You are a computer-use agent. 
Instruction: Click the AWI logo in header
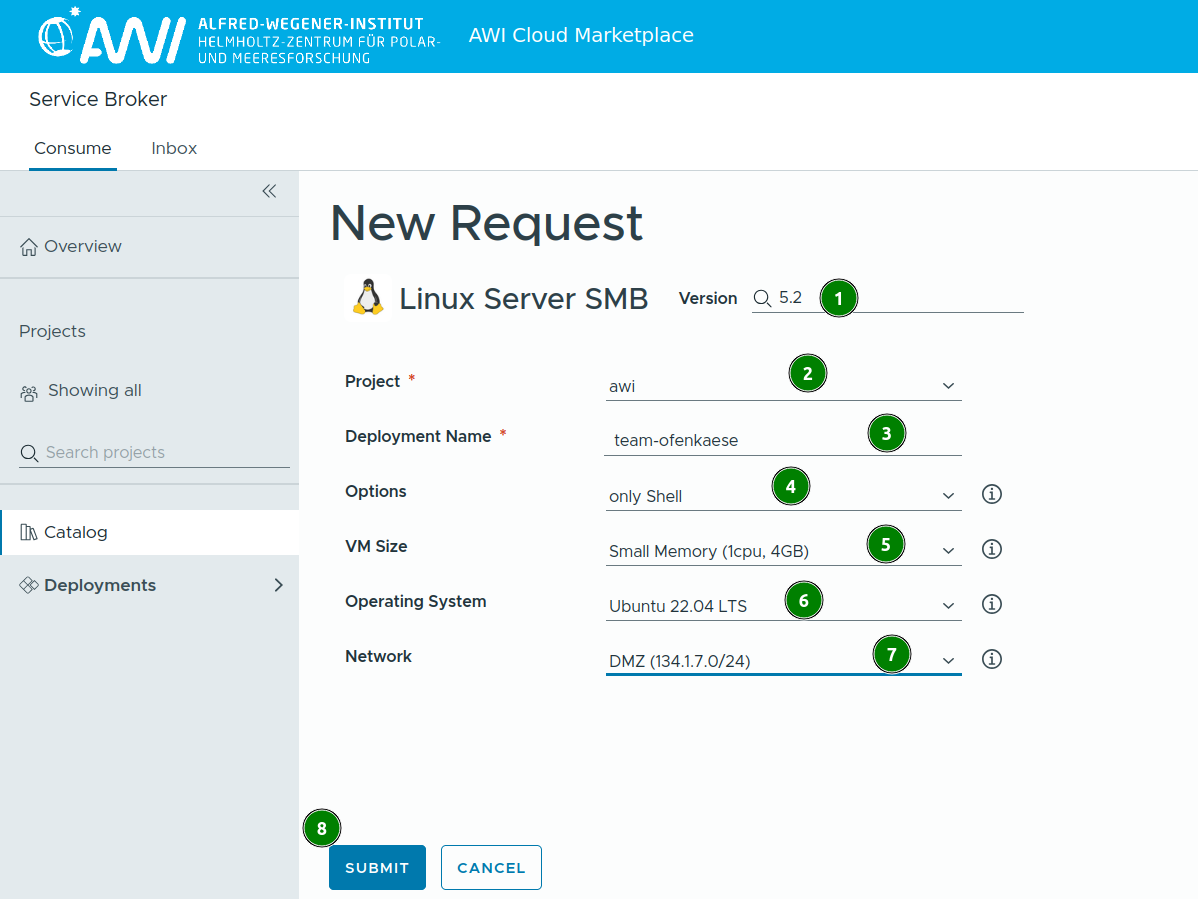[x=112, y=37]
